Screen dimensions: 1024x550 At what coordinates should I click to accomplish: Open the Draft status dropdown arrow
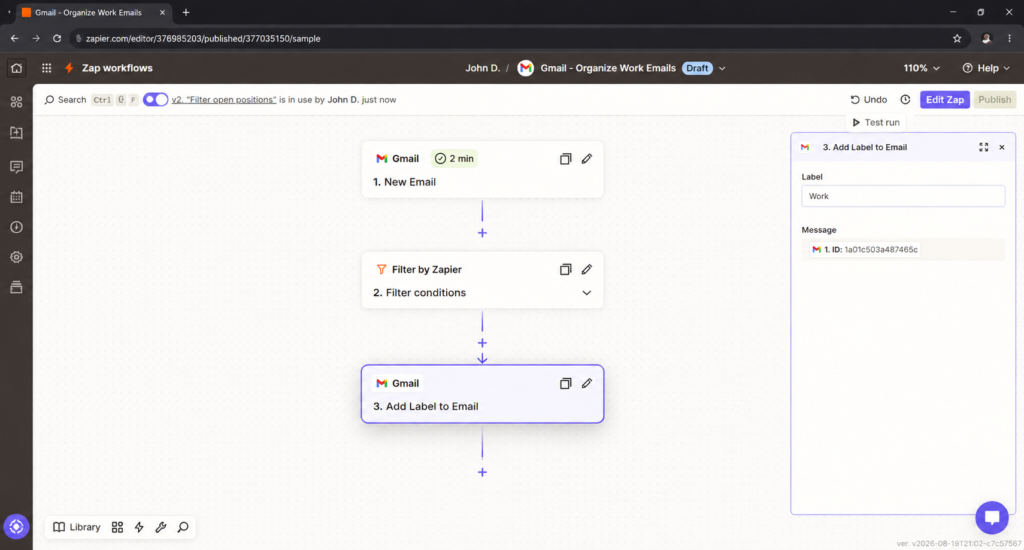[722, 68]
